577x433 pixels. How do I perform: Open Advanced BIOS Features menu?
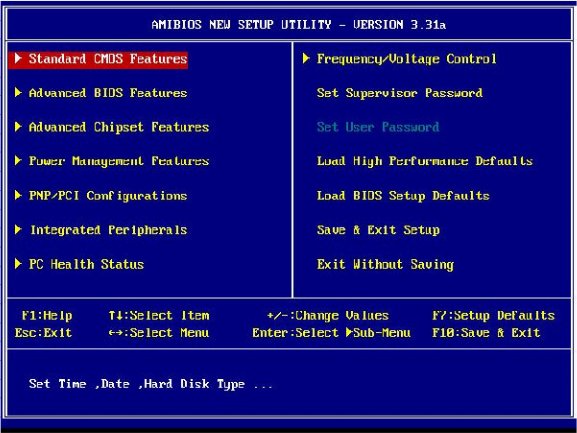[108, 93]
